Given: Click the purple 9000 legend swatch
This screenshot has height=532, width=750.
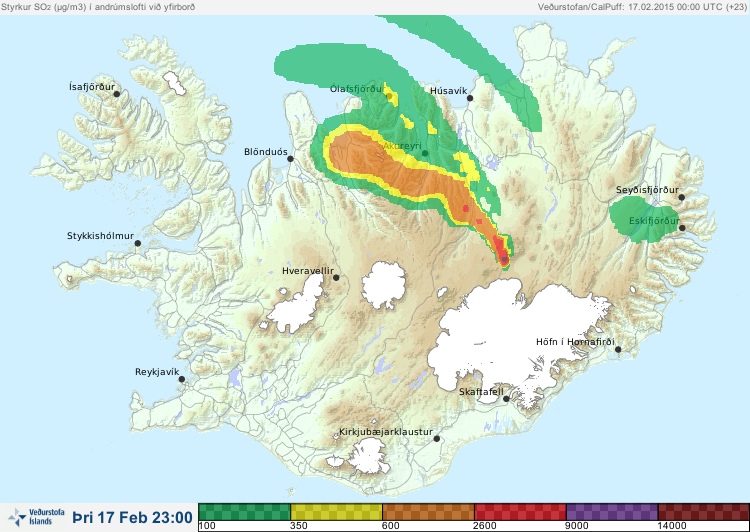Looking at the screenshot, I should click(612, 512).
